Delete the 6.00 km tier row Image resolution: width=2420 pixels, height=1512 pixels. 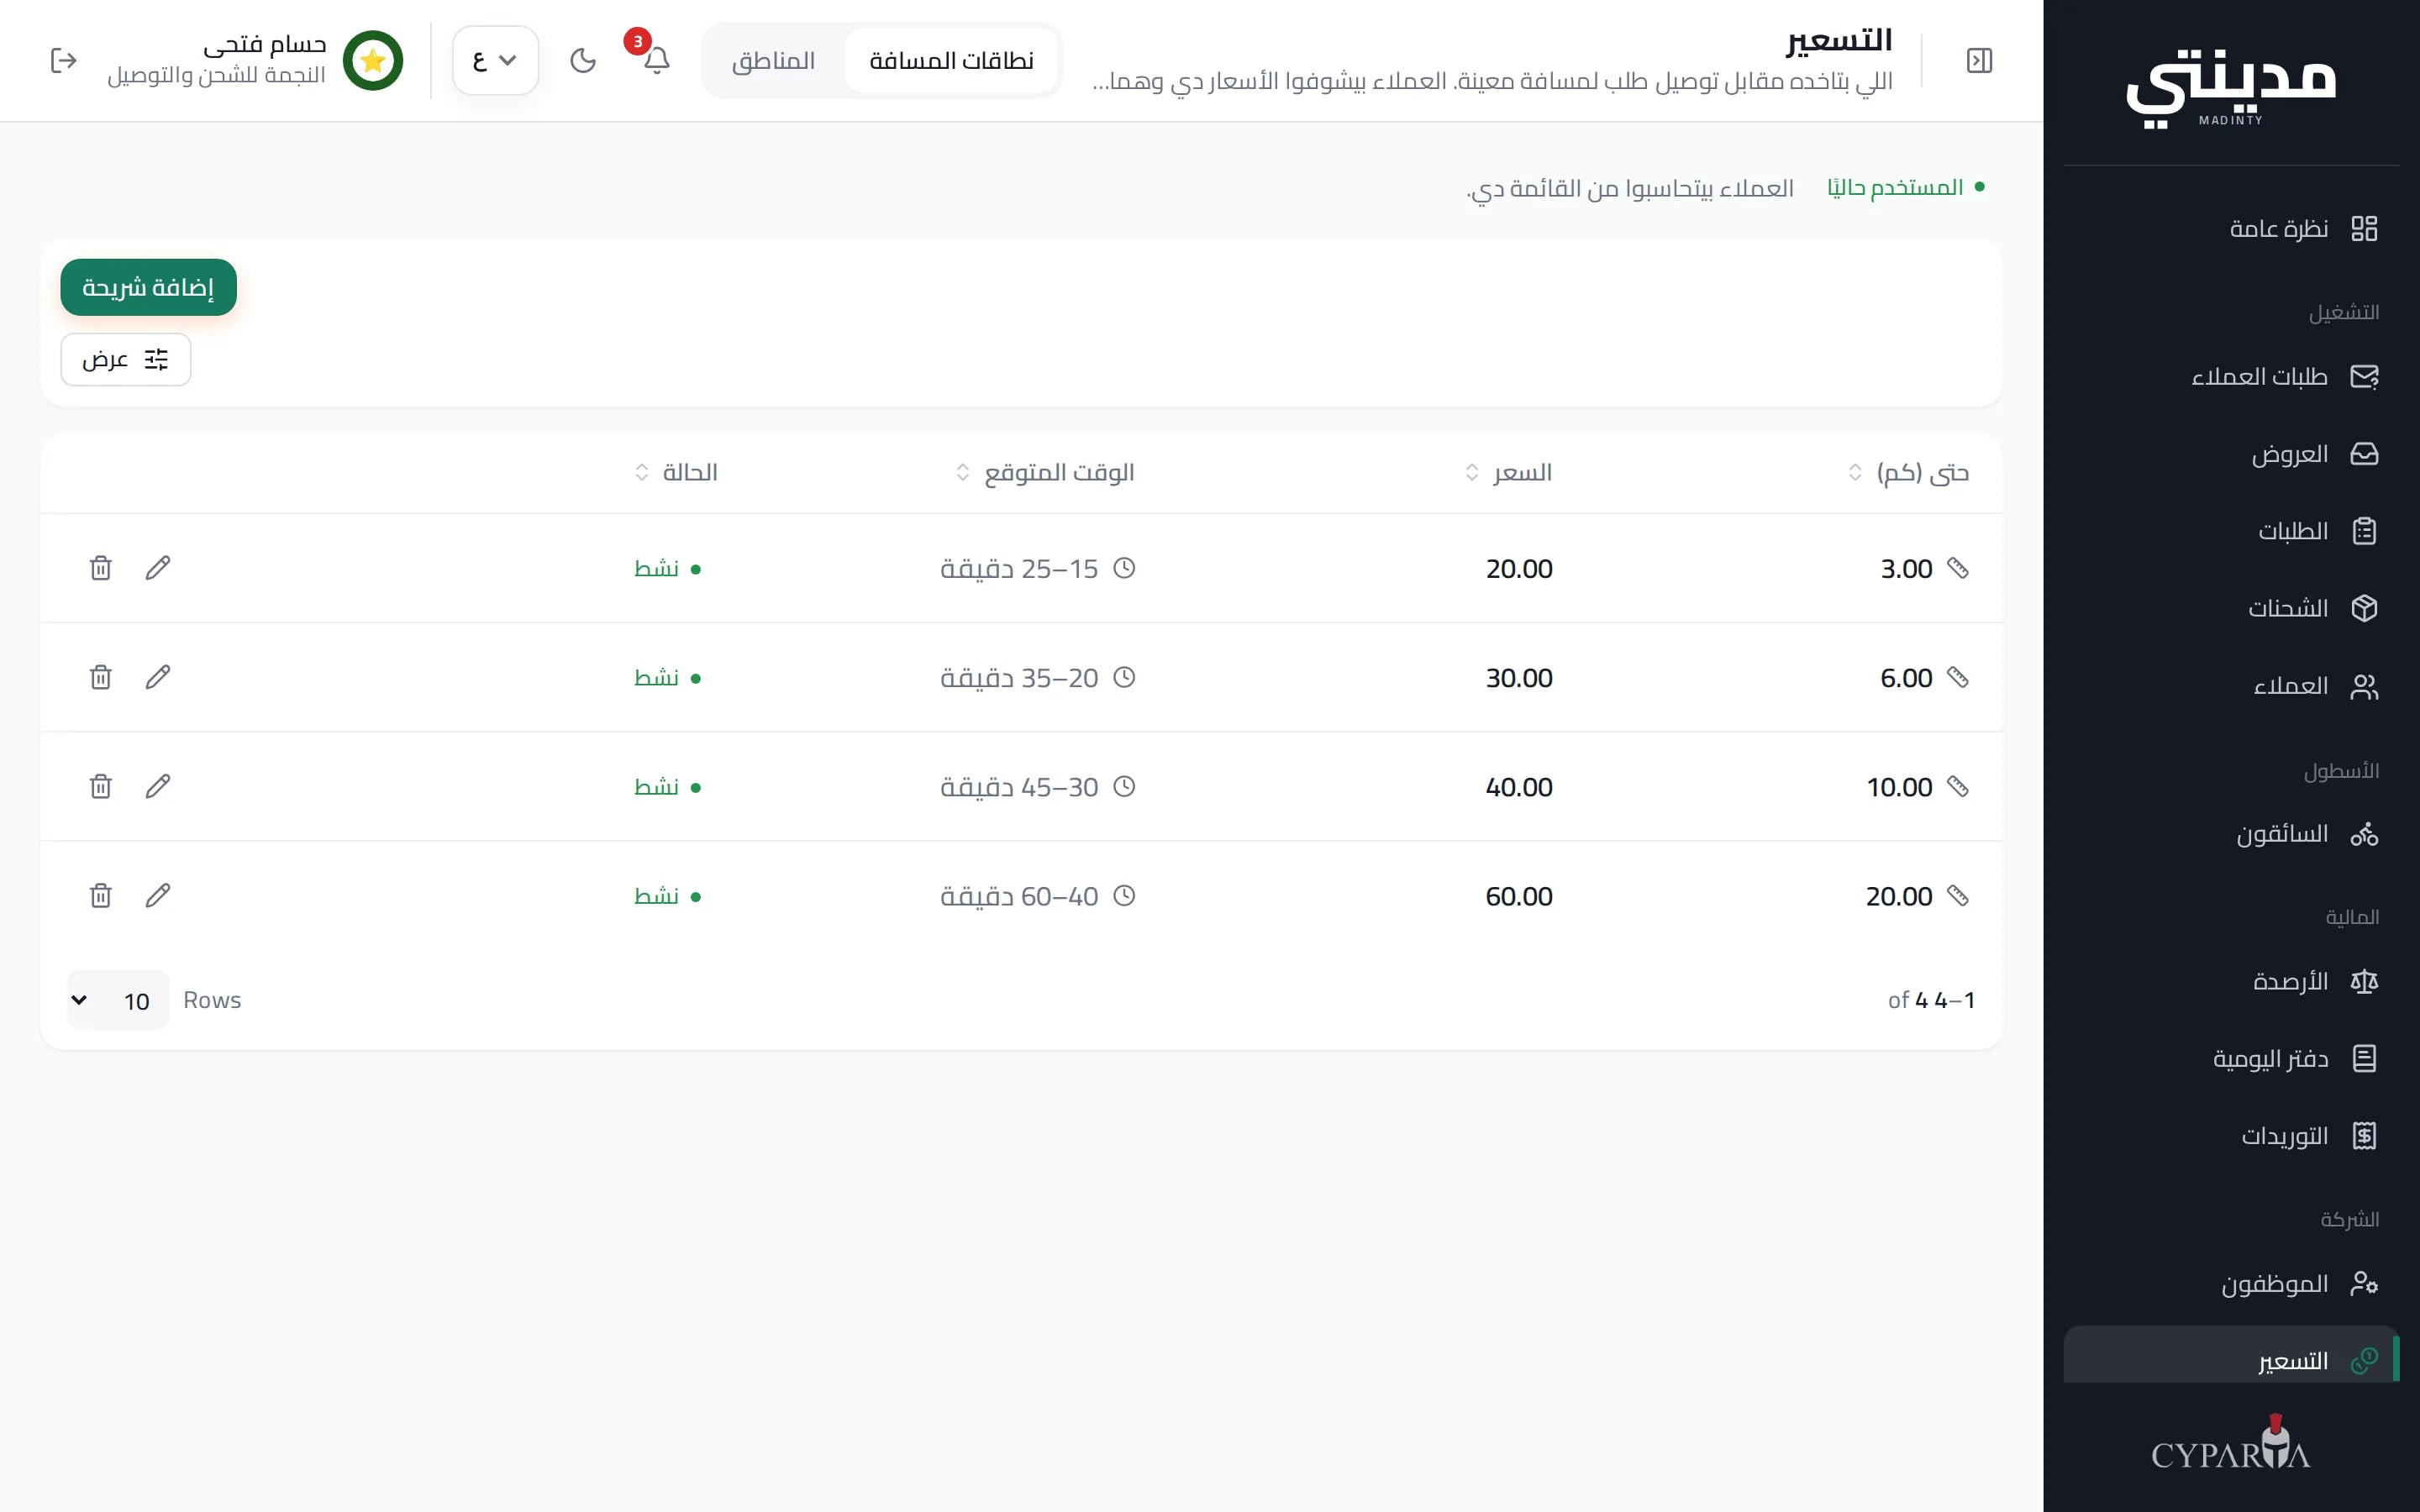101,677
